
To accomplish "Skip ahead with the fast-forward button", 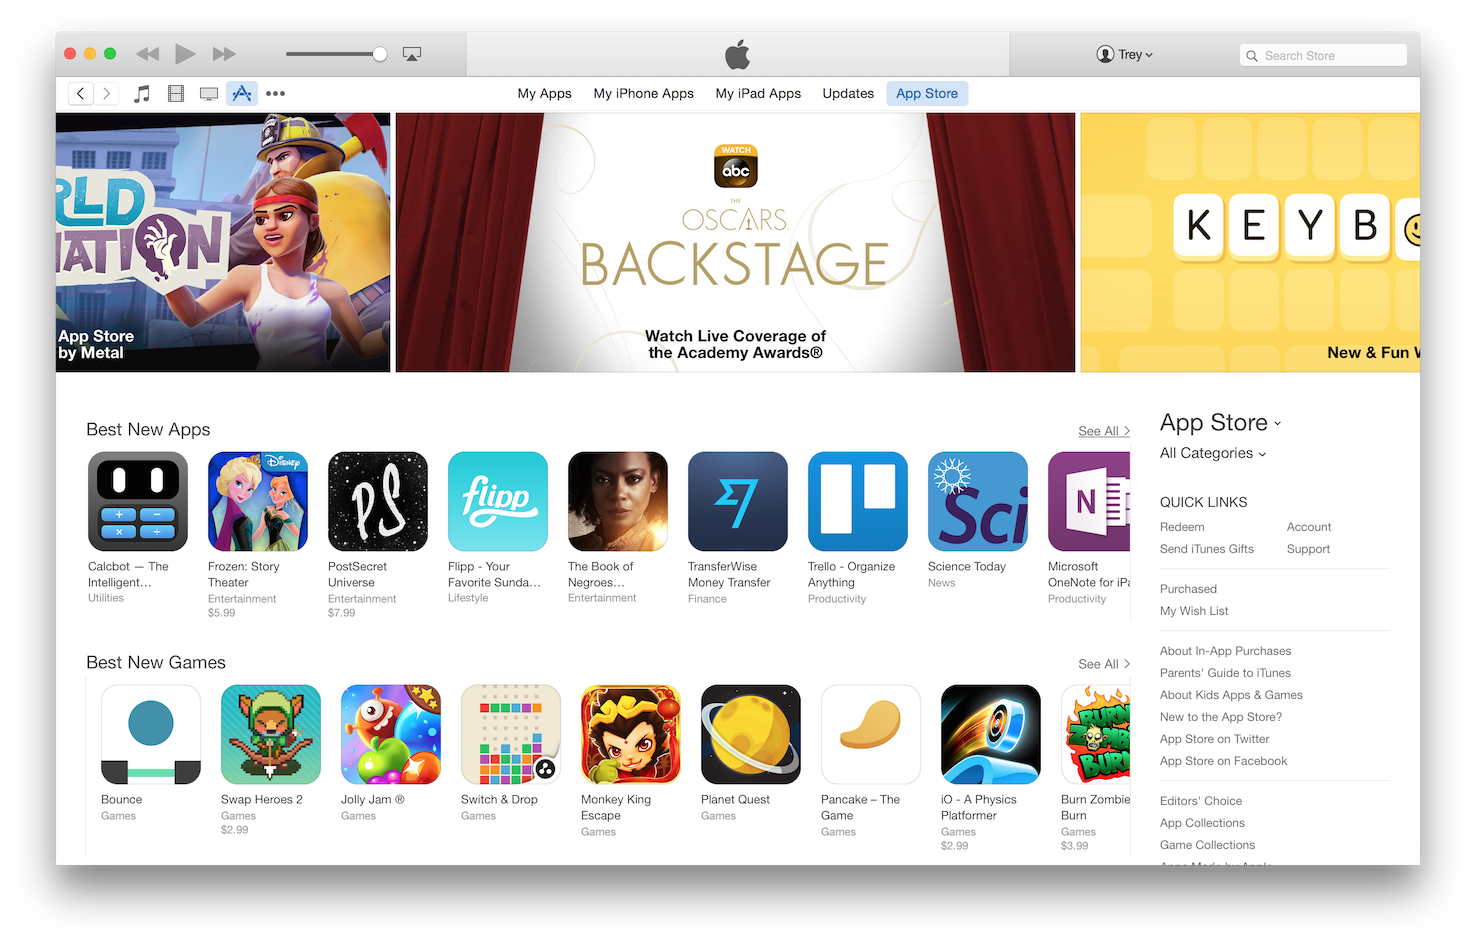I will [x=224, y=54].
